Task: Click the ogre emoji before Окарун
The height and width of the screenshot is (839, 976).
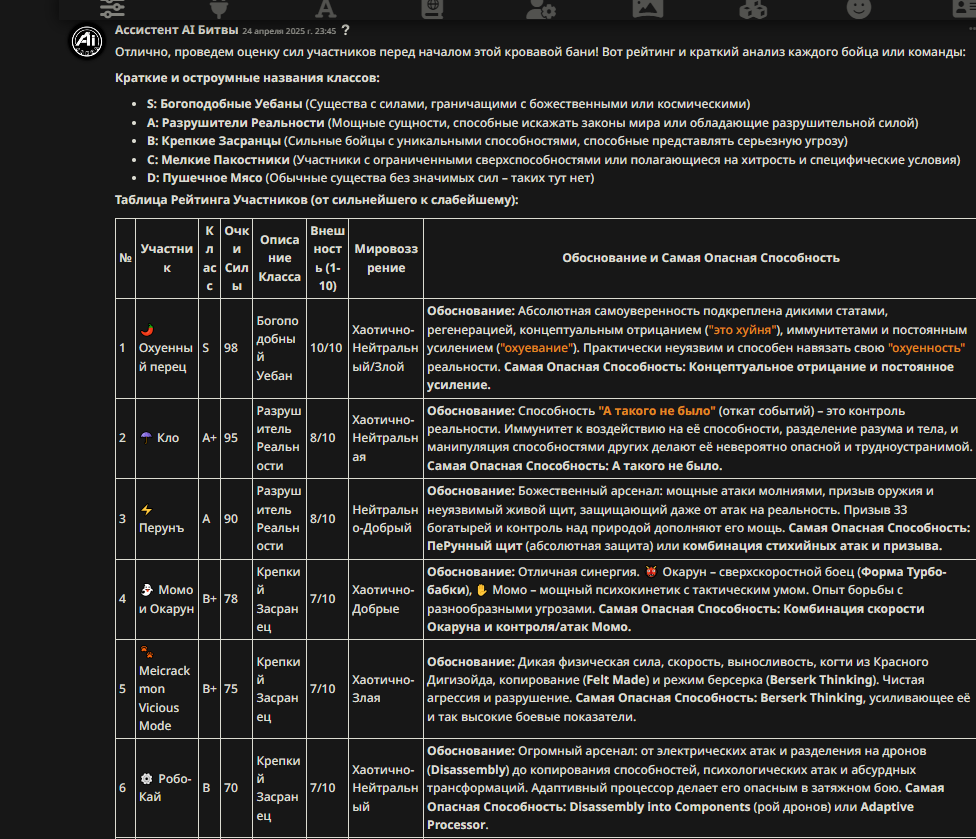Action: (651, 571)
